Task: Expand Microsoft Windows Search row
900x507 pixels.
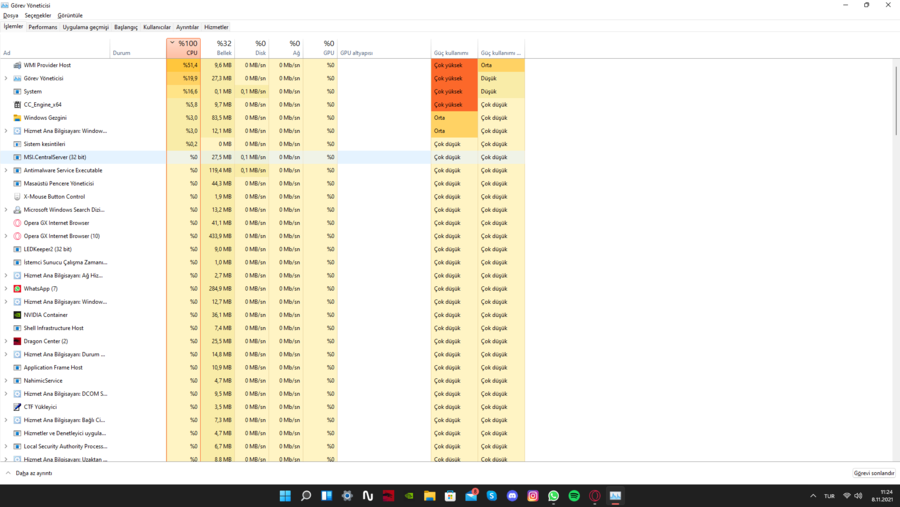Action: (x=6, y=210)
